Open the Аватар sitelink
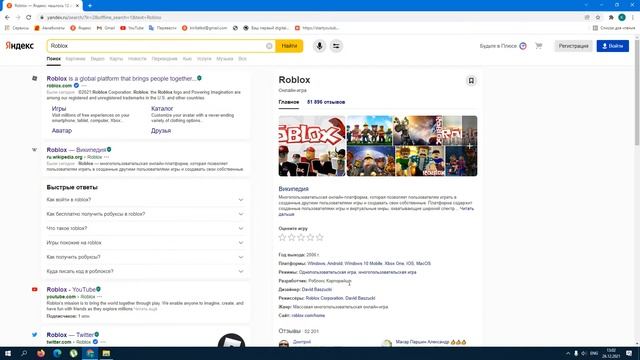 62,131
